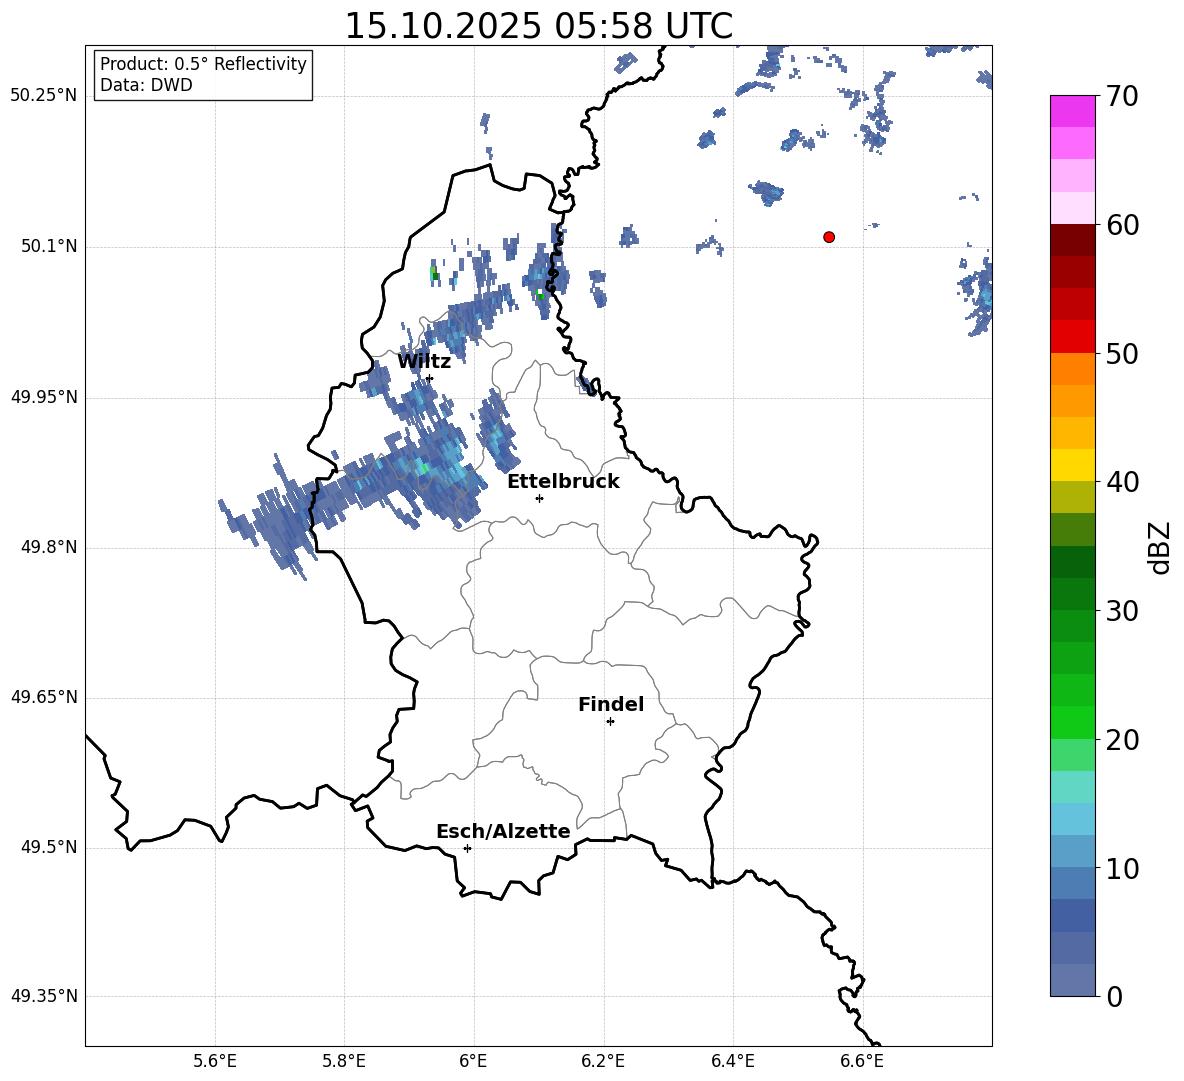Click the 30 tick on the colorbar
Image resolution: width=1184 pixels, height=1081 pixels.
click(x=1122, y=611)
